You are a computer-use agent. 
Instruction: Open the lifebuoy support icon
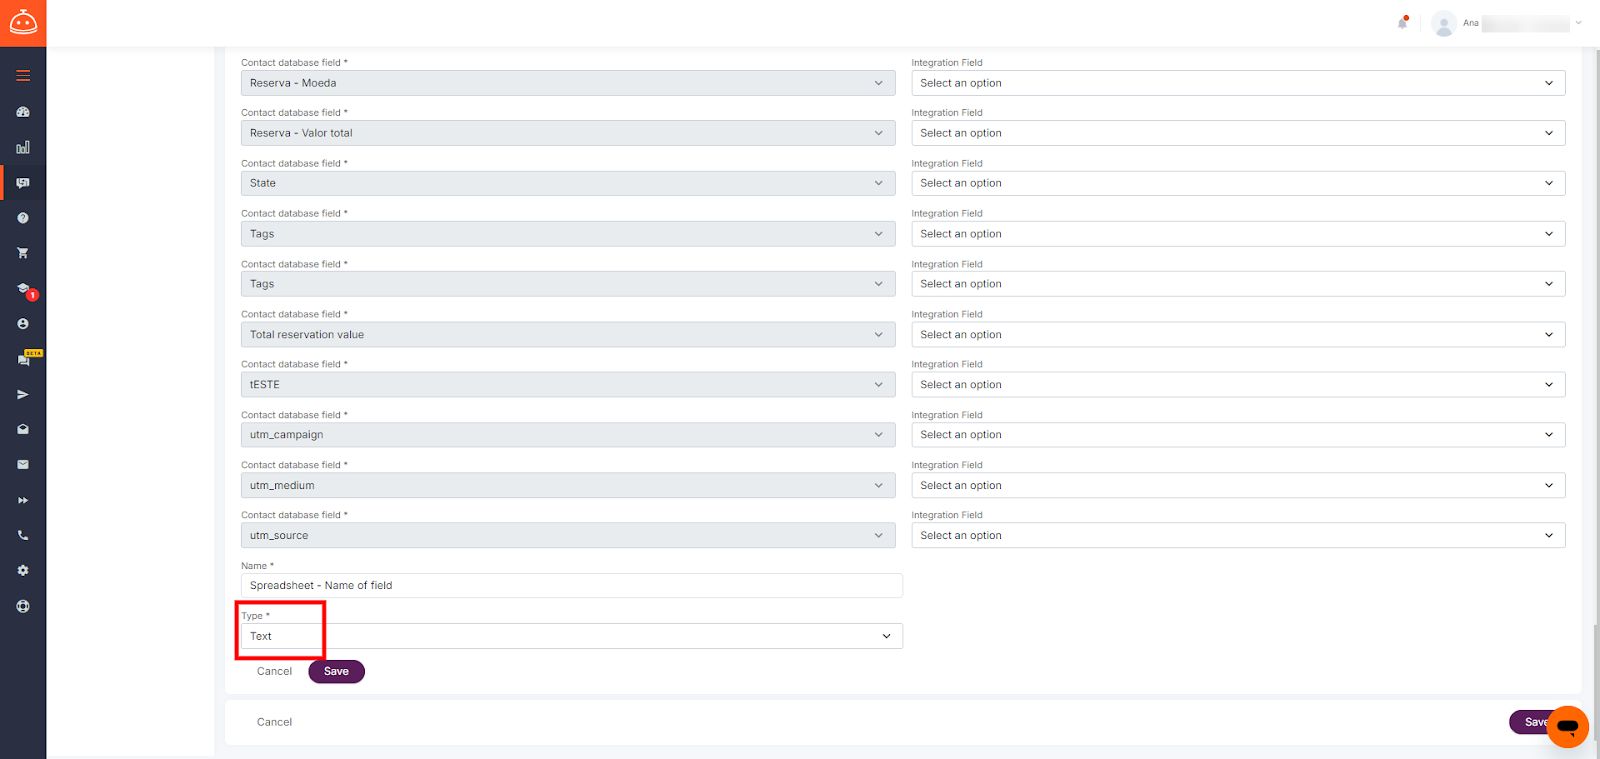point(23,606)
